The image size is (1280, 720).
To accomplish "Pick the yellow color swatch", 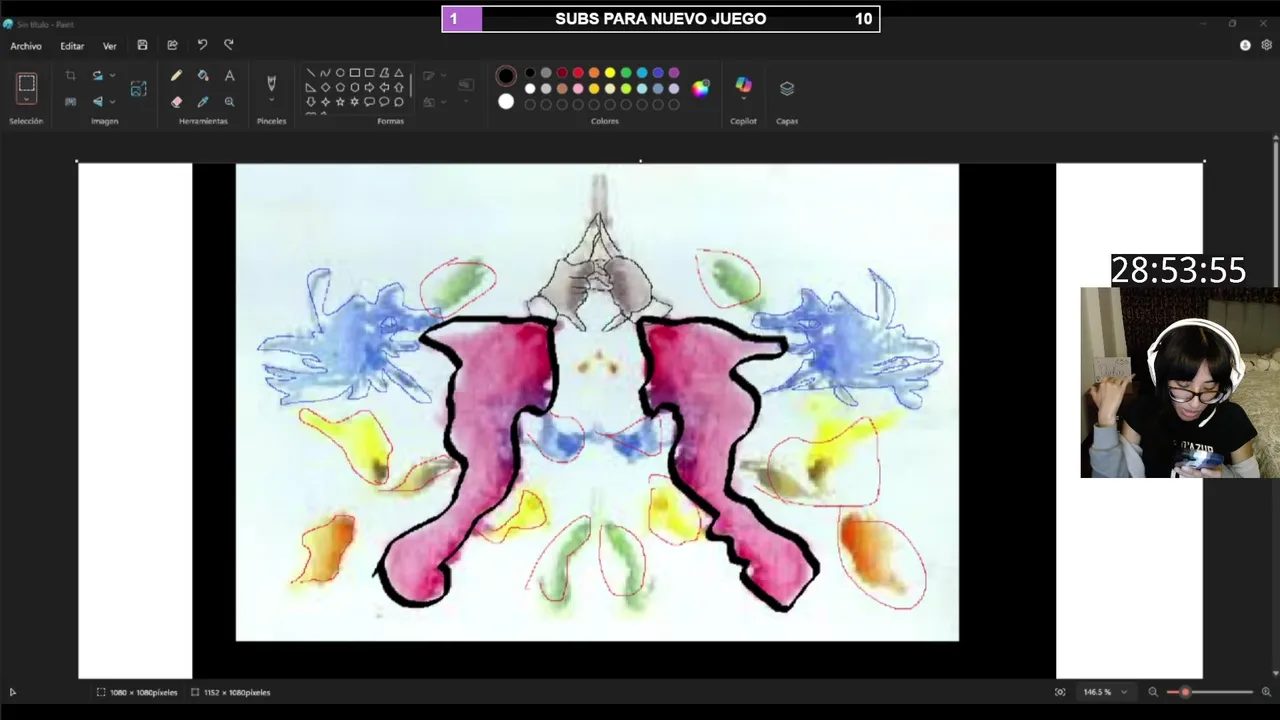I will [610, 73].
